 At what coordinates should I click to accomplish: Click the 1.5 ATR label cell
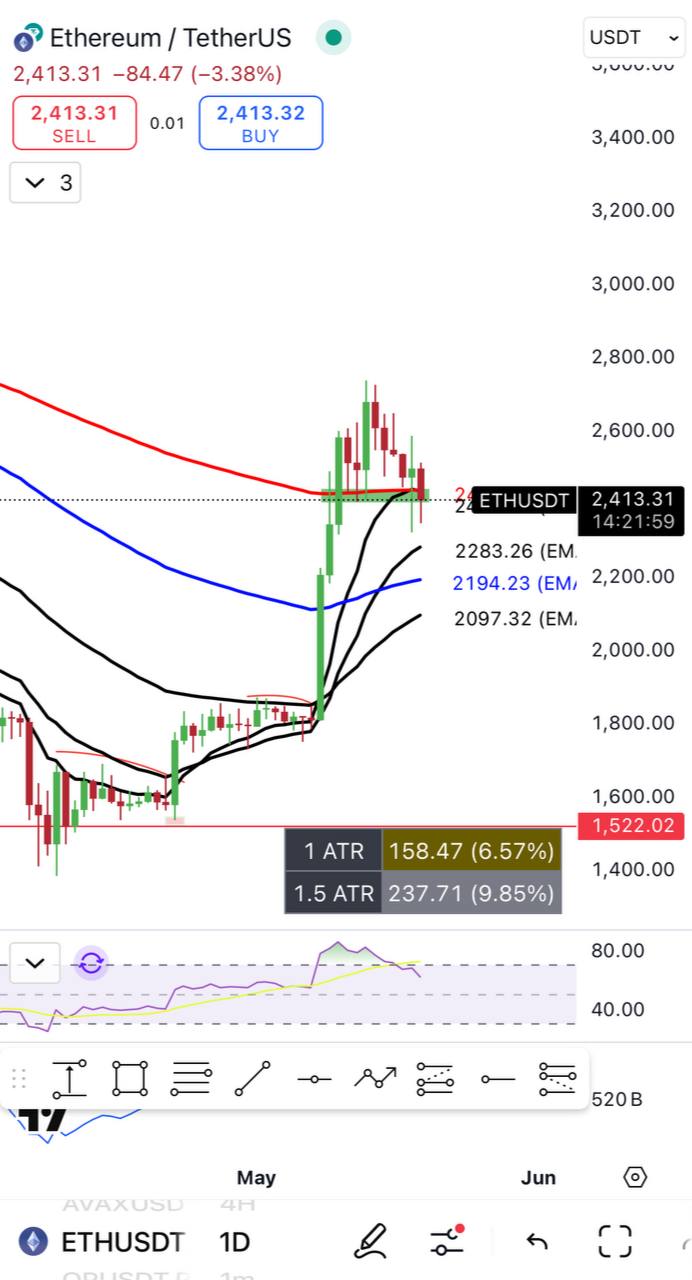pyautogui.click(x=333, y=891)
